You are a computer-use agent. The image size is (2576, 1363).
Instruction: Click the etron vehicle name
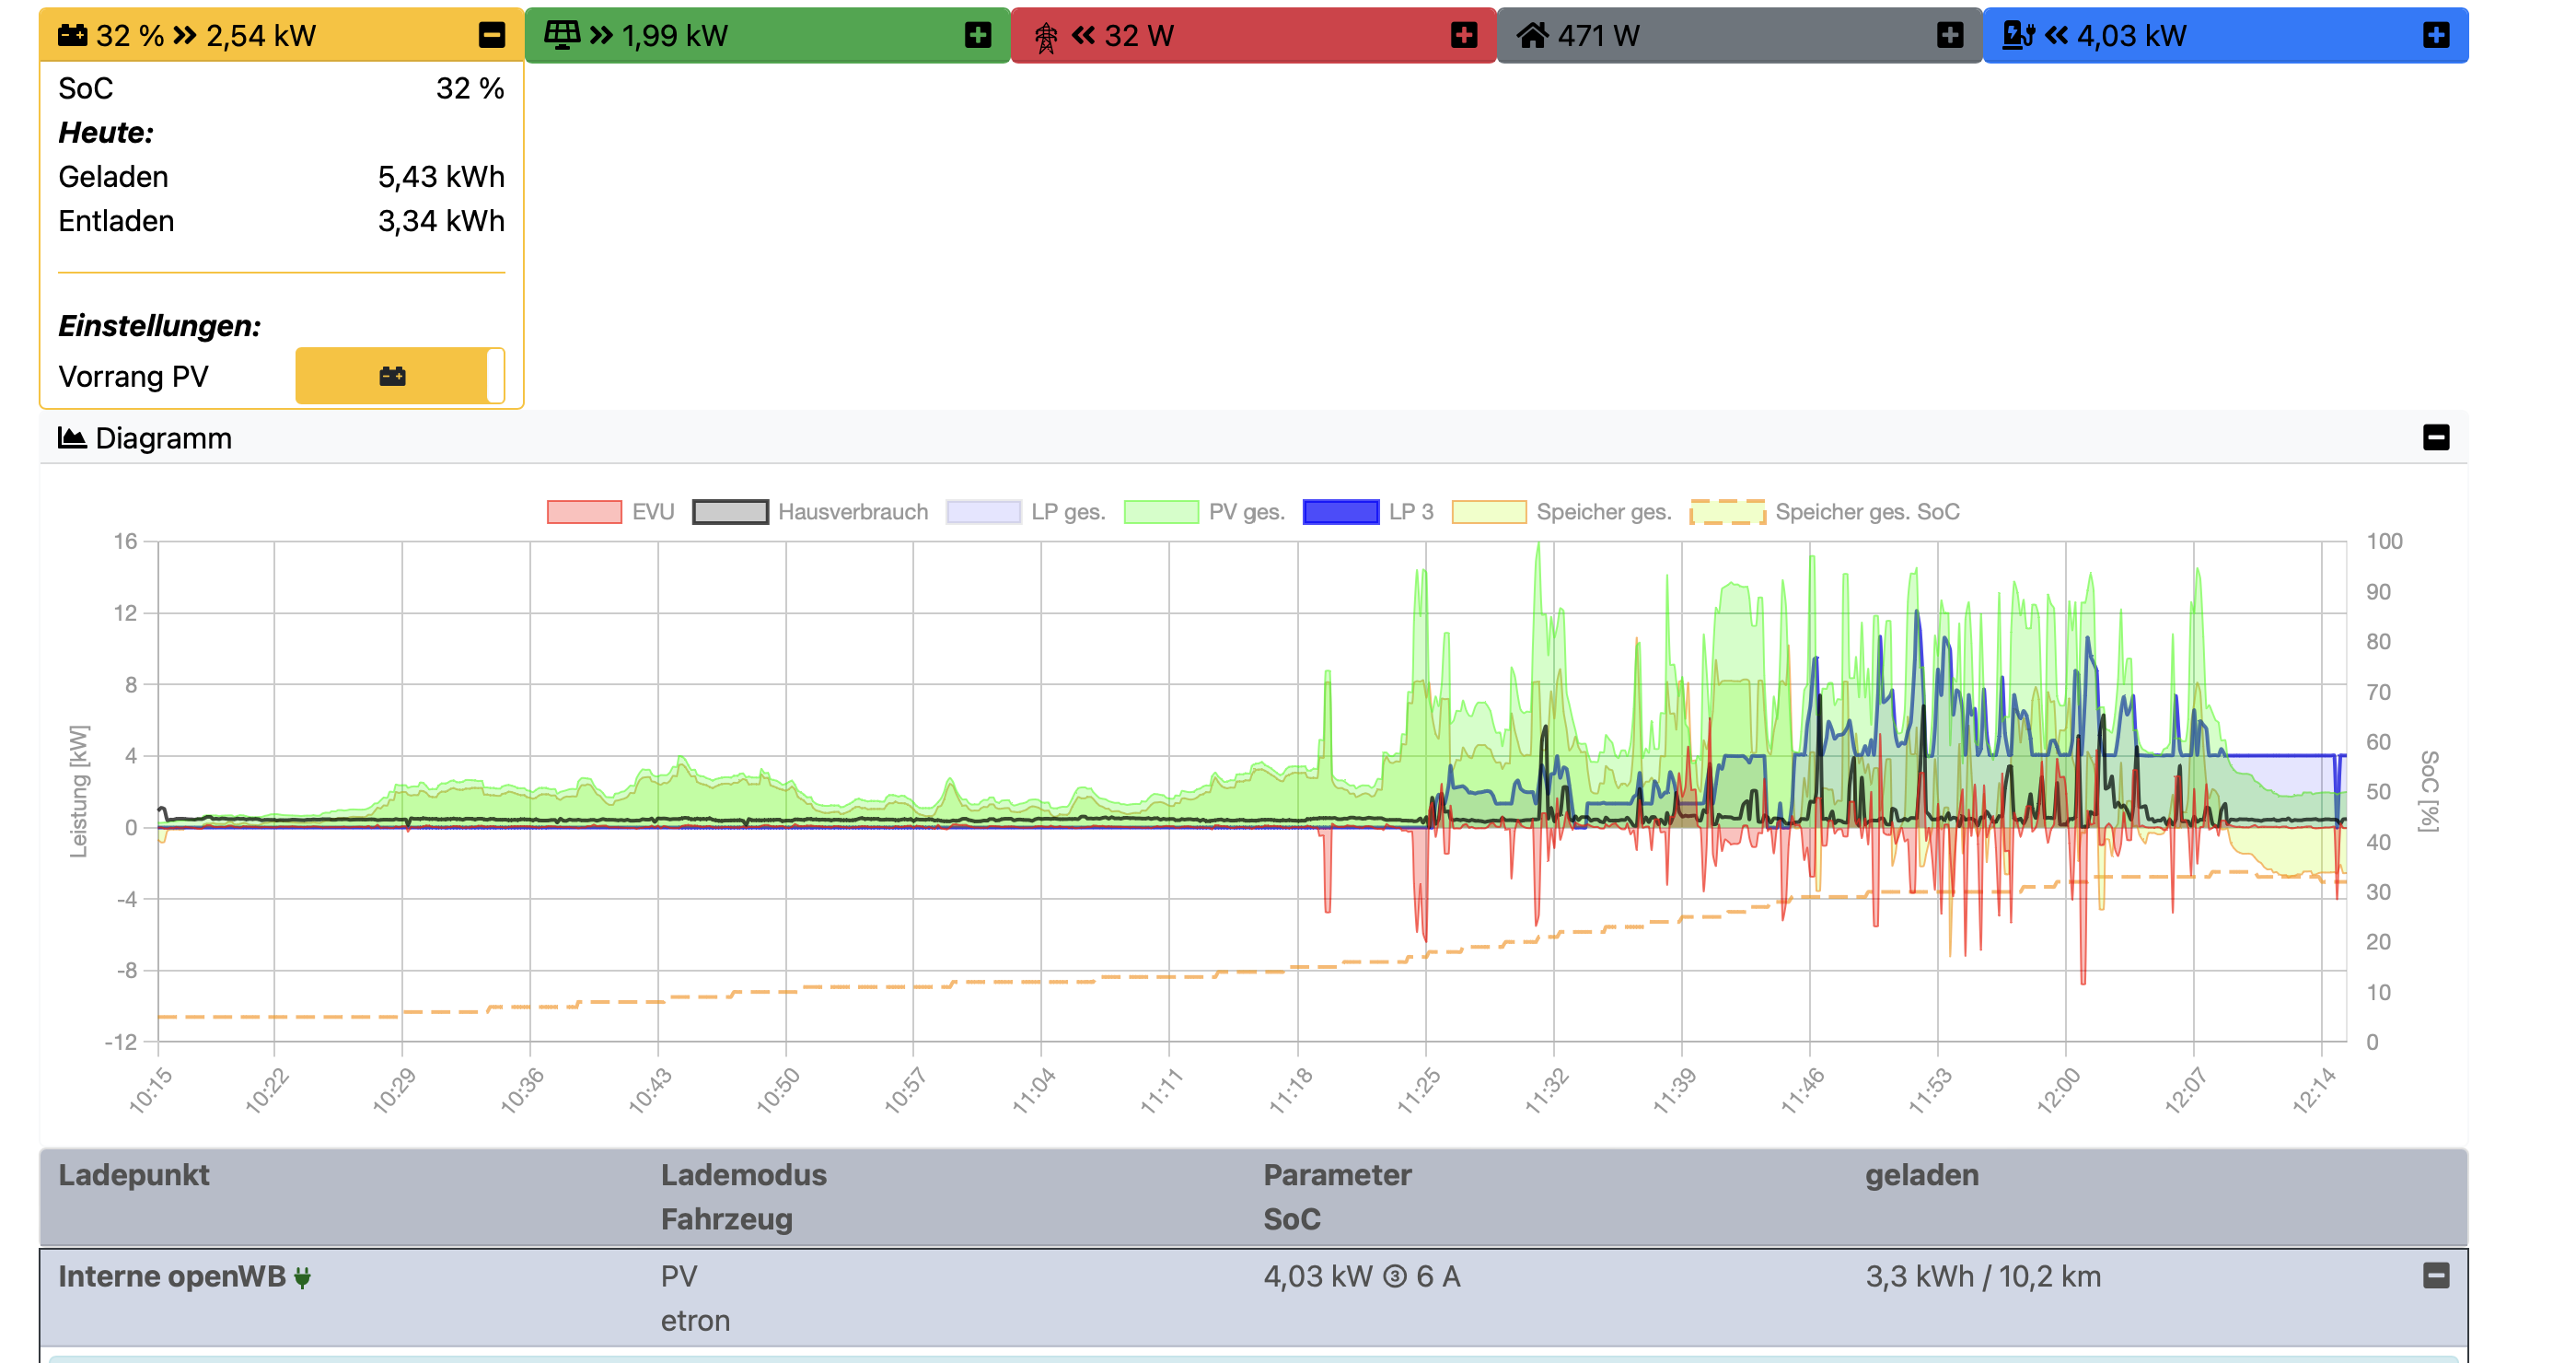pos(695,1321)
